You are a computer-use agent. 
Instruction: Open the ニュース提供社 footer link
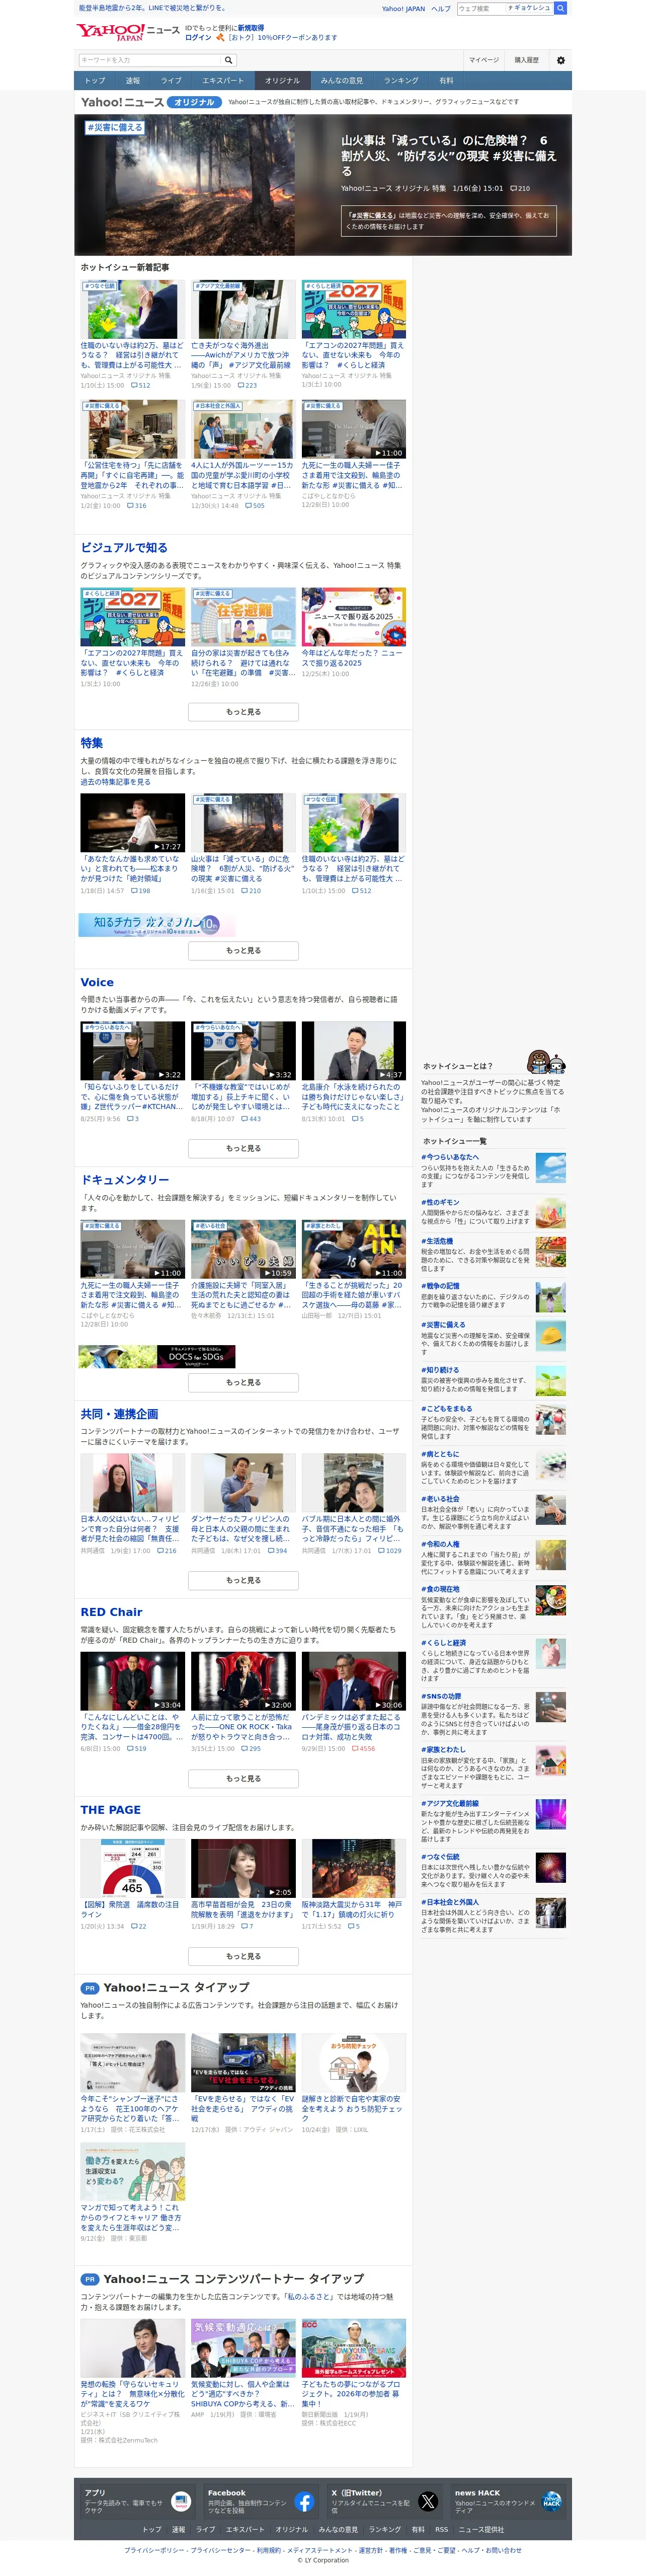pos(481,2529)
